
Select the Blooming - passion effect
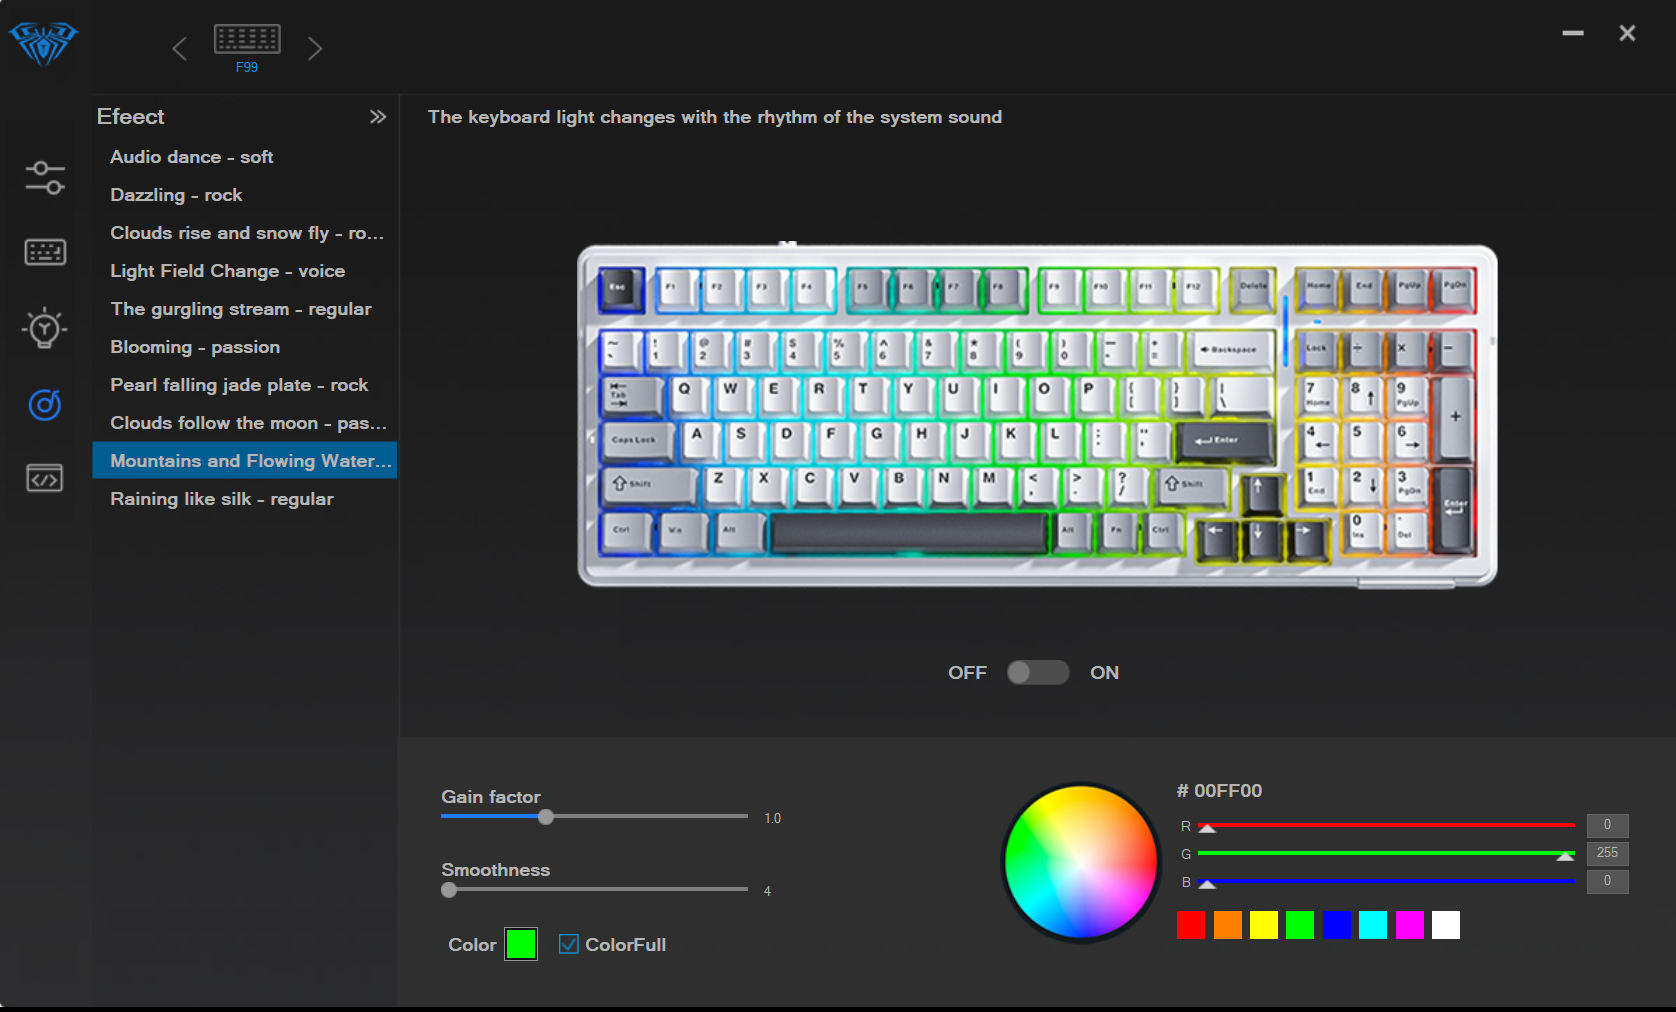tap(195, 347)
